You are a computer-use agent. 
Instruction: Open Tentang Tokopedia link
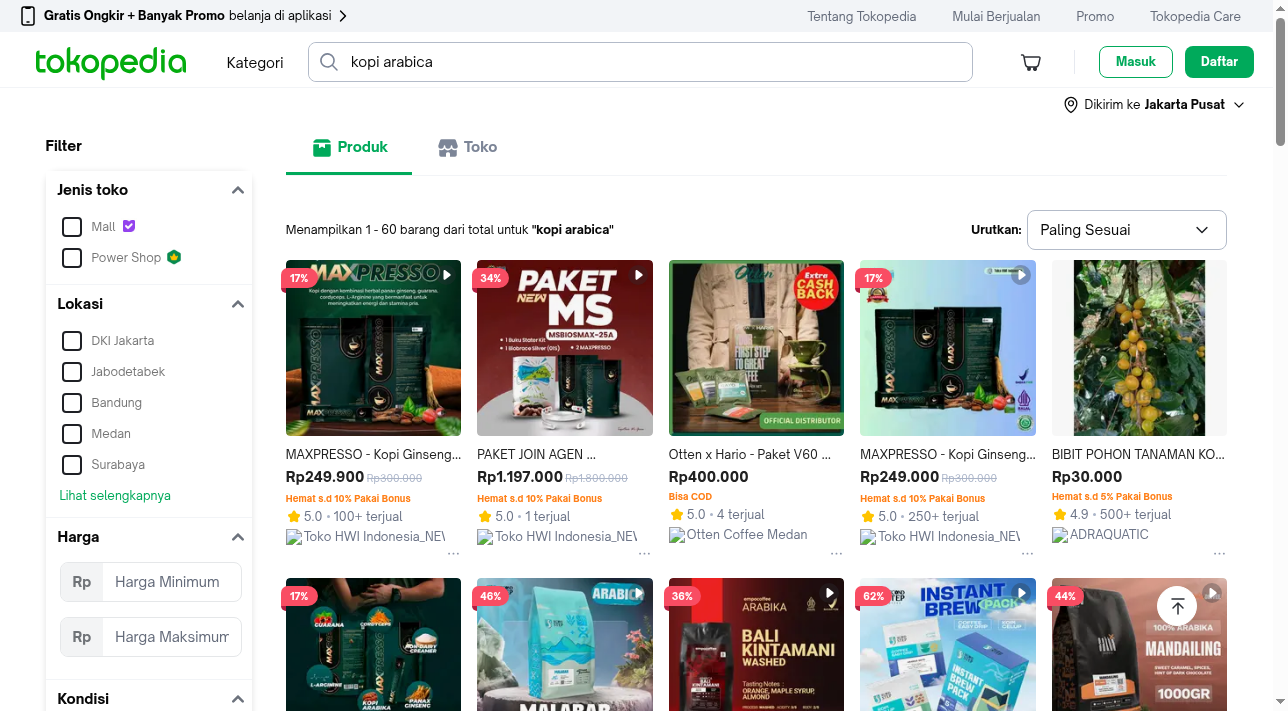[862, 16]
